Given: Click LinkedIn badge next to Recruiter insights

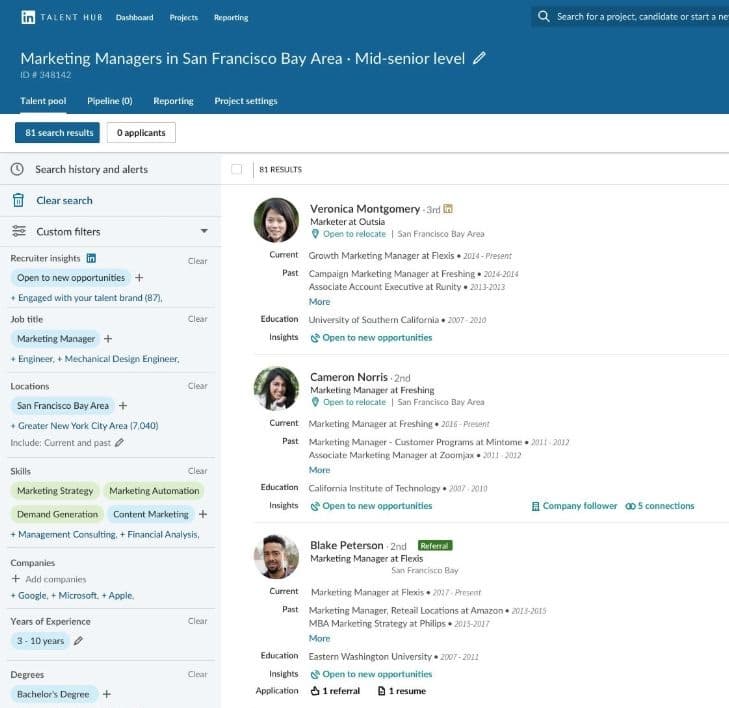Looking at the screenshot, I should coord(91,258).
